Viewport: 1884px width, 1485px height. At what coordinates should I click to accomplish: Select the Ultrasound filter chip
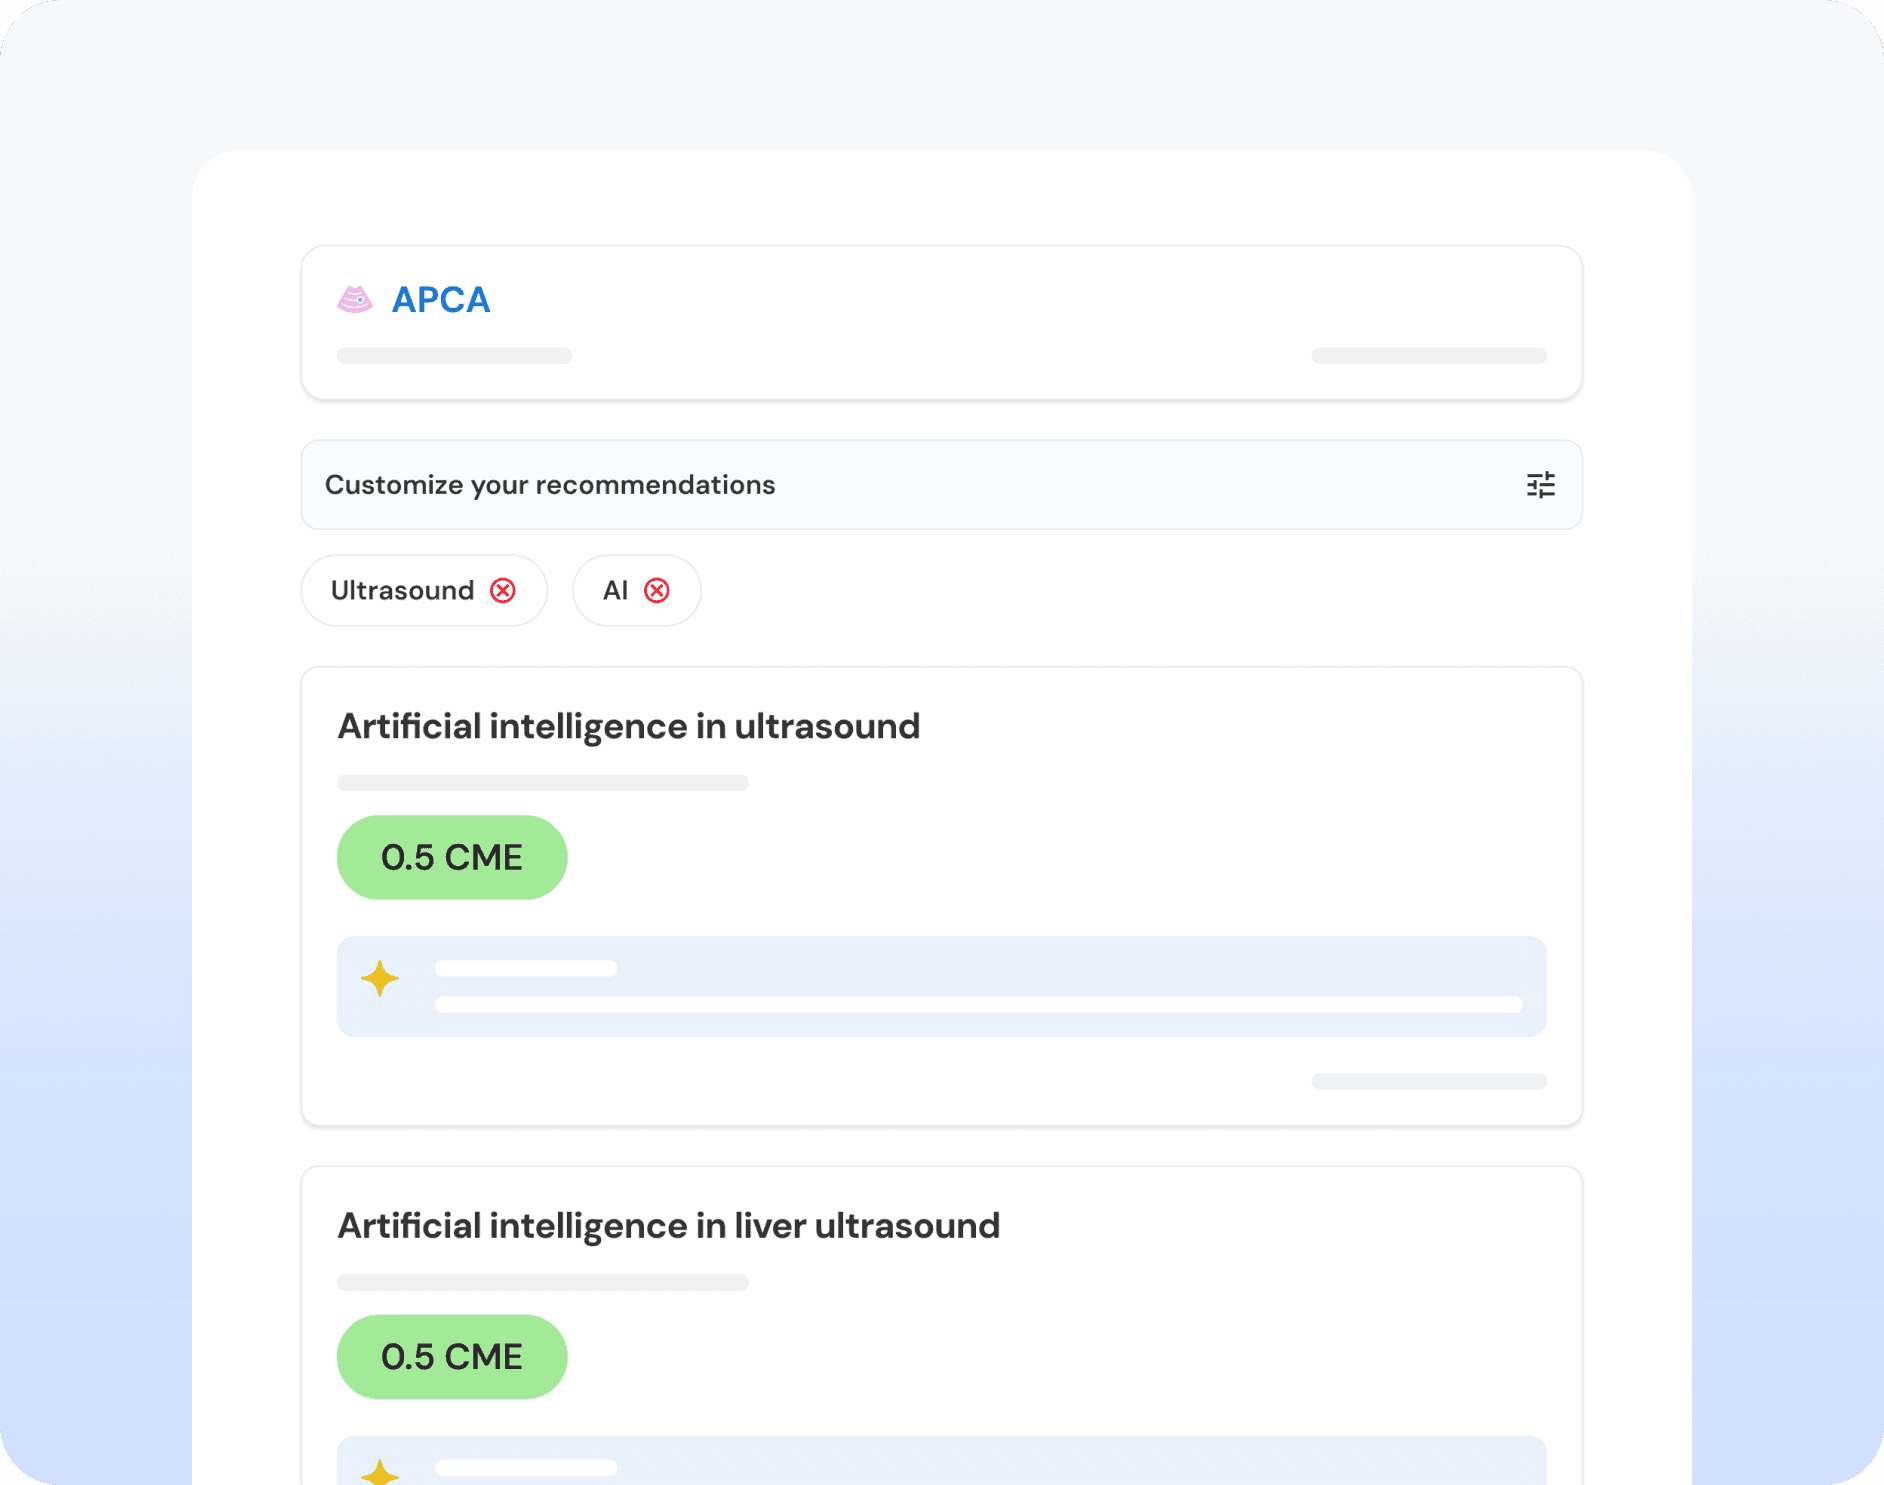pos(402,591)
